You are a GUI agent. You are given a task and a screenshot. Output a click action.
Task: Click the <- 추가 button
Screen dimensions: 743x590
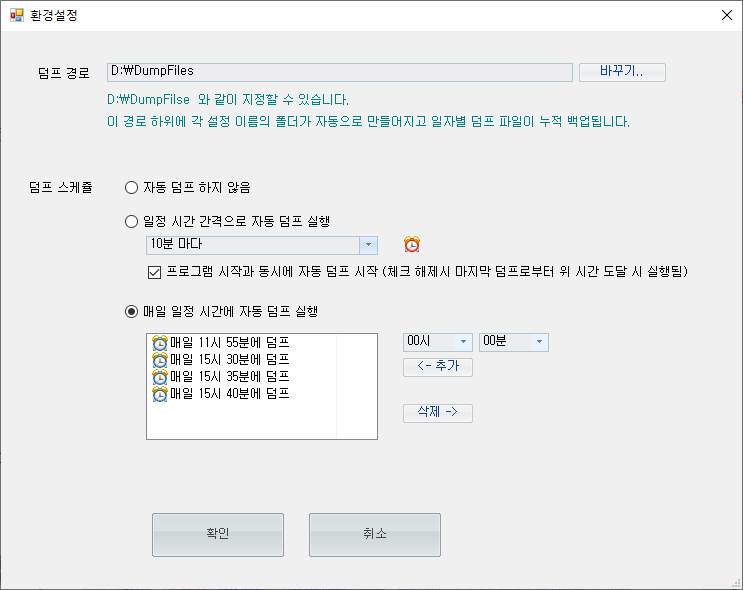click(437, 366)
